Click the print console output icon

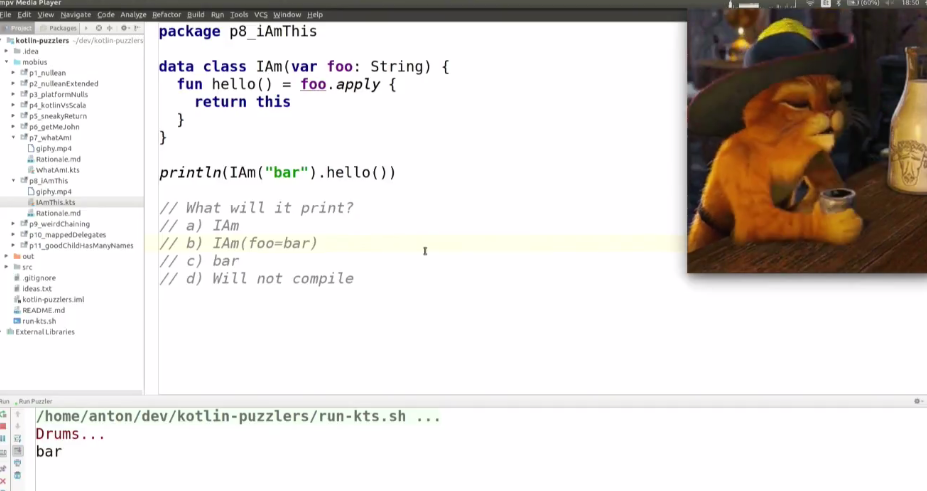point(18,463)
